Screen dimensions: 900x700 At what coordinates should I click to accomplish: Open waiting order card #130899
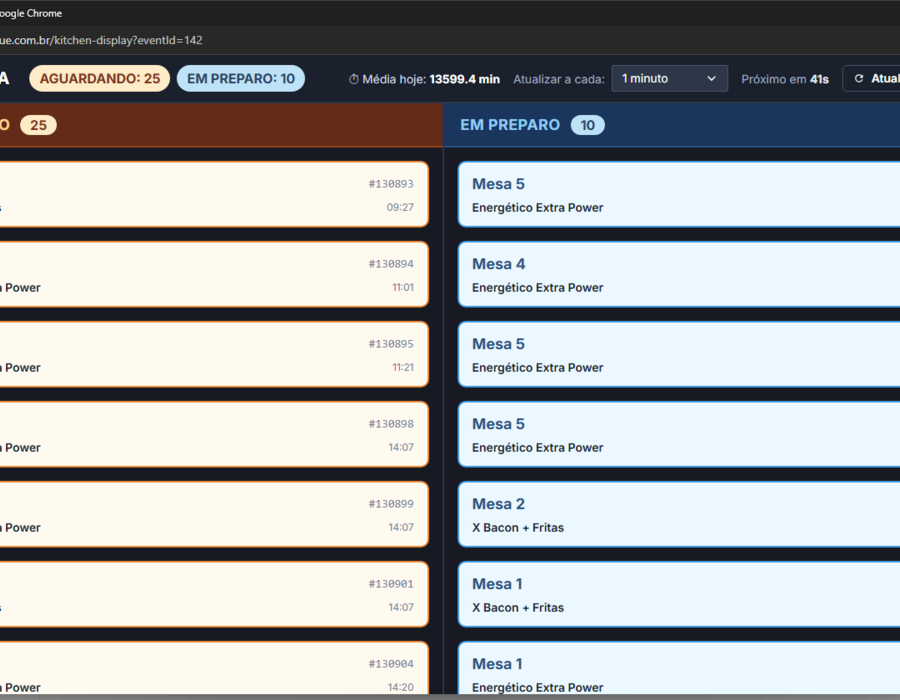tap(213, 515)
